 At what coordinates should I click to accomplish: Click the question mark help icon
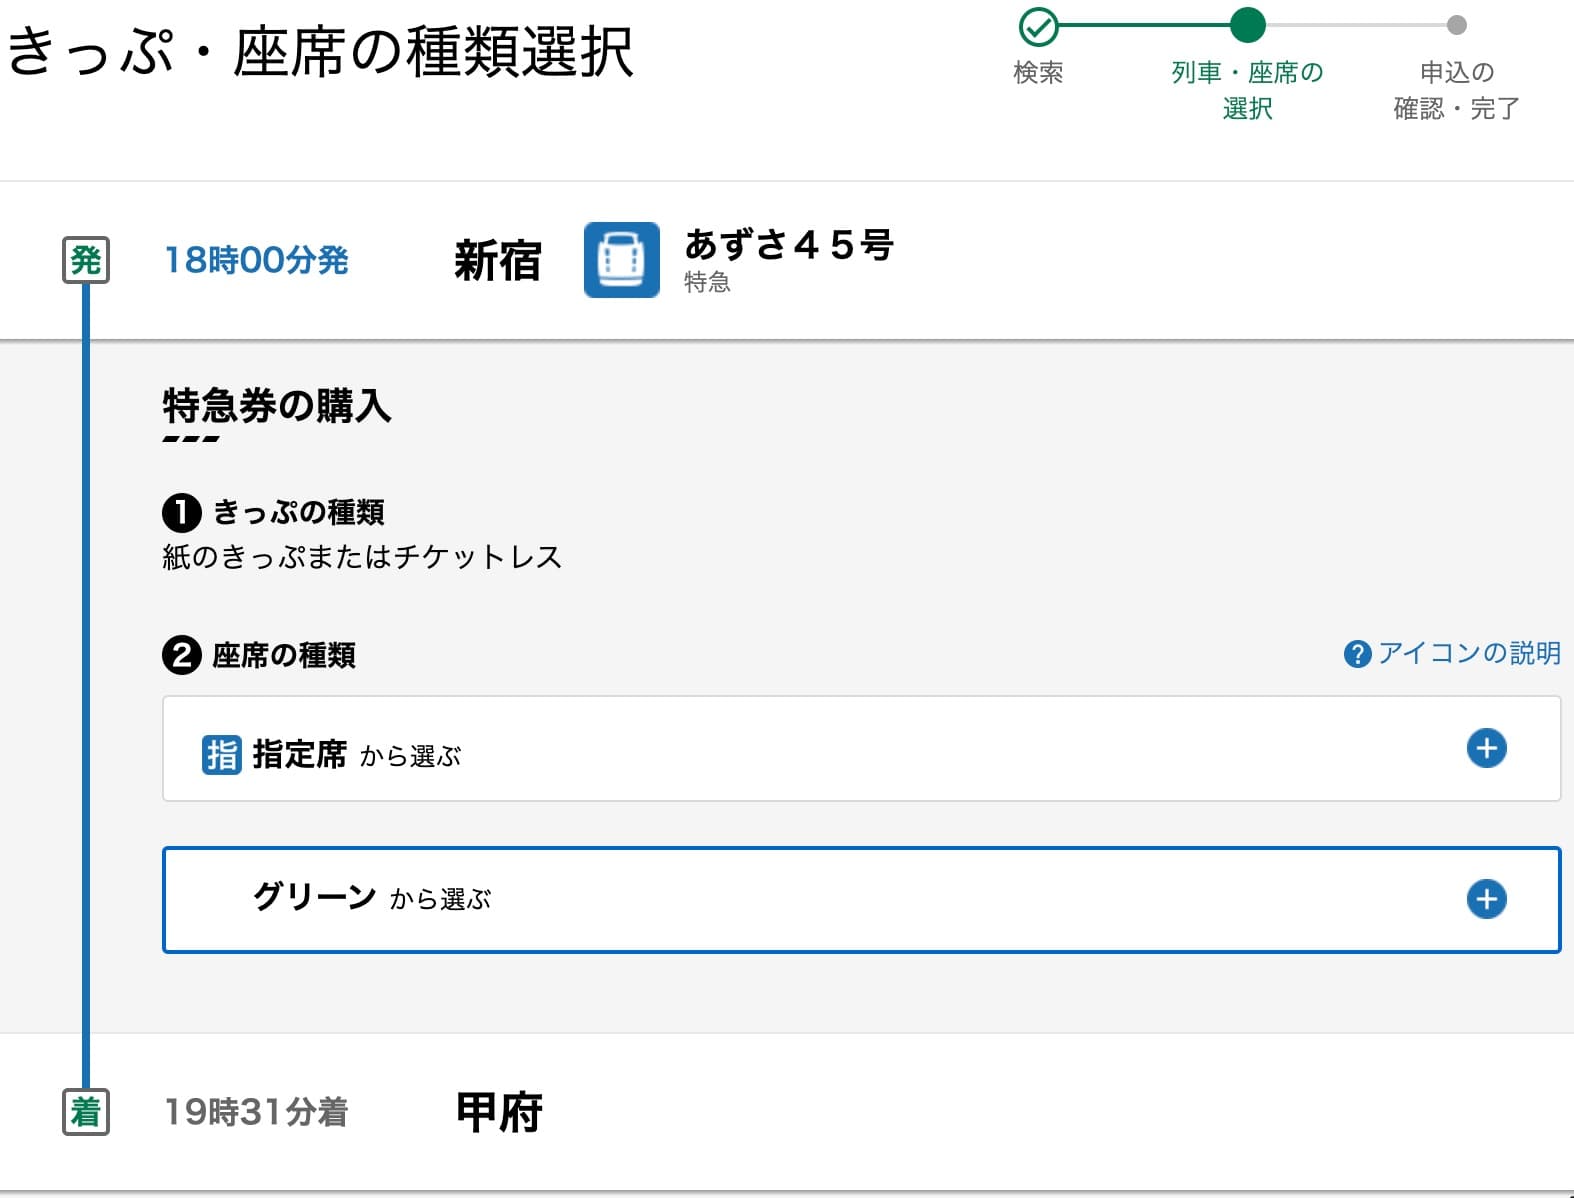[1357, 654]
